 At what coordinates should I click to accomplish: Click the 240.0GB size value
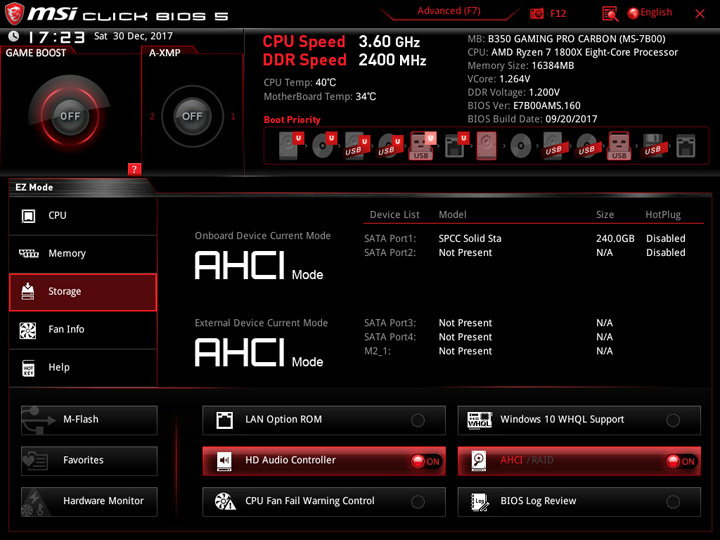coord(615,238)
